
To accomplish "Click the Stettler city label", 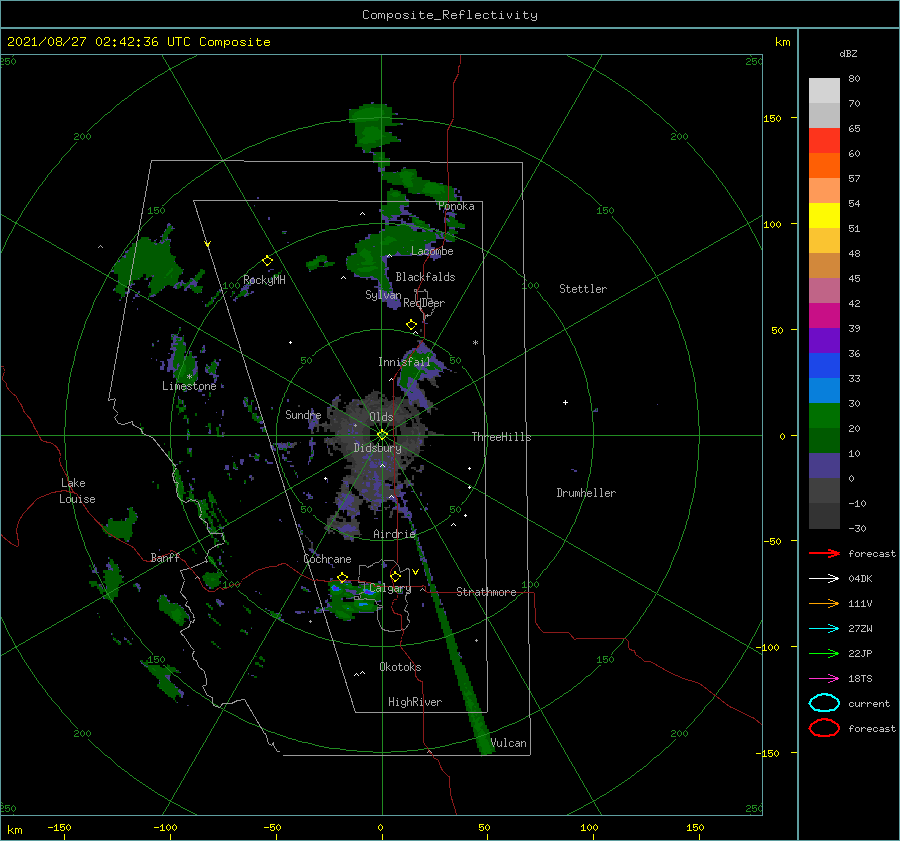I will point(583,289).
